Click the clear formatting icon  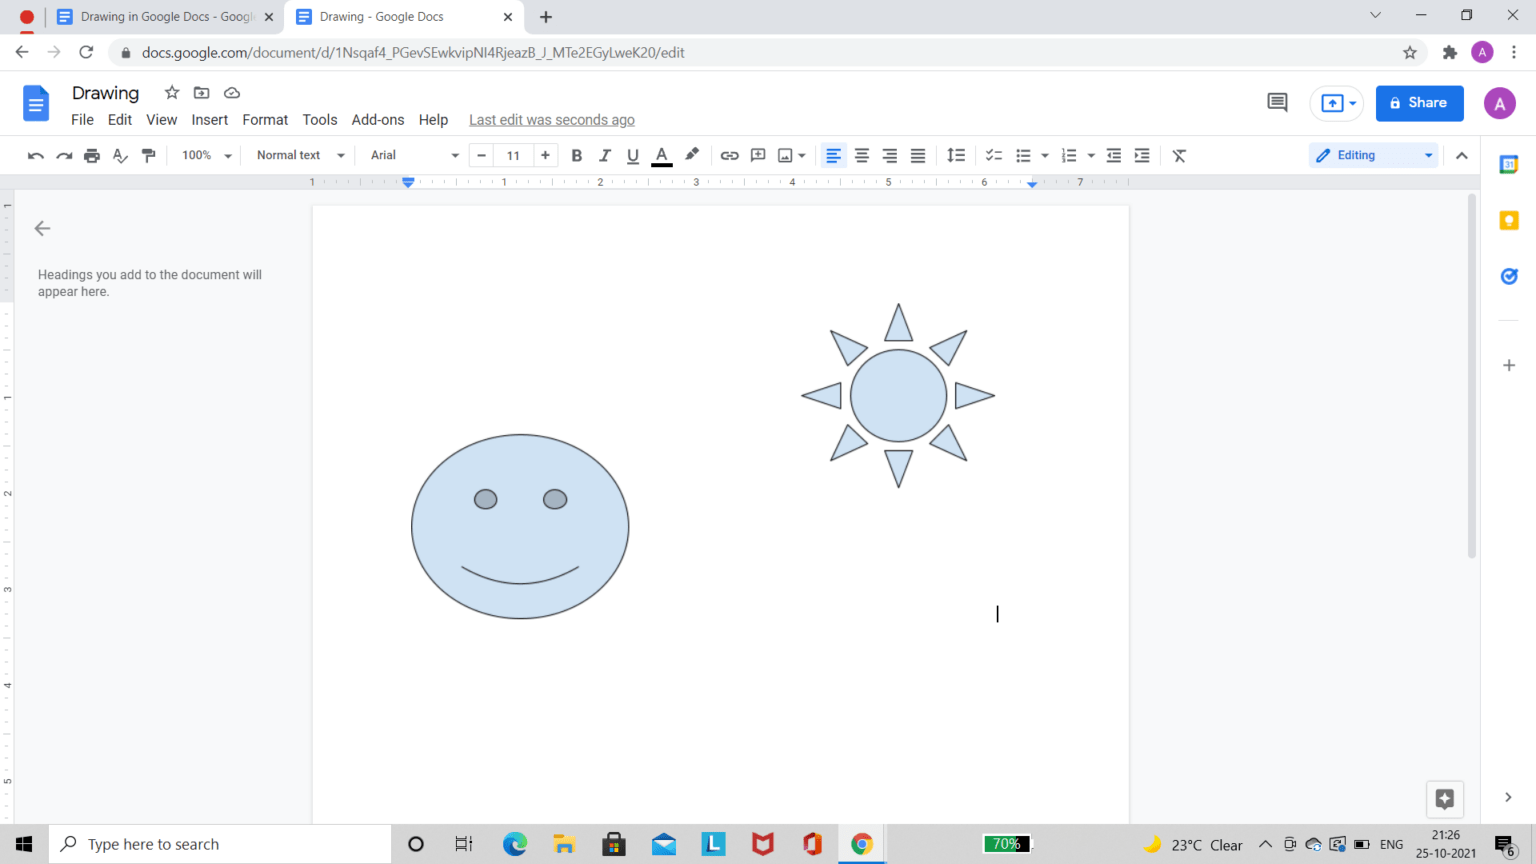[1178, 155]
